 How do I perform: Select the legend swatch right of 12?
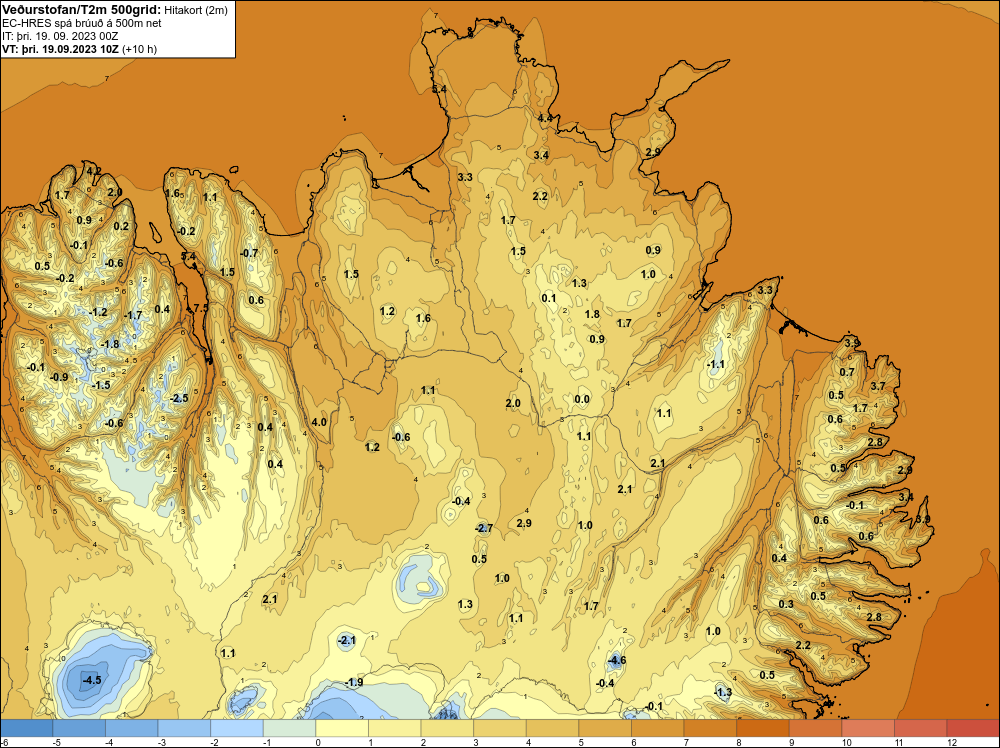(973, 728)
